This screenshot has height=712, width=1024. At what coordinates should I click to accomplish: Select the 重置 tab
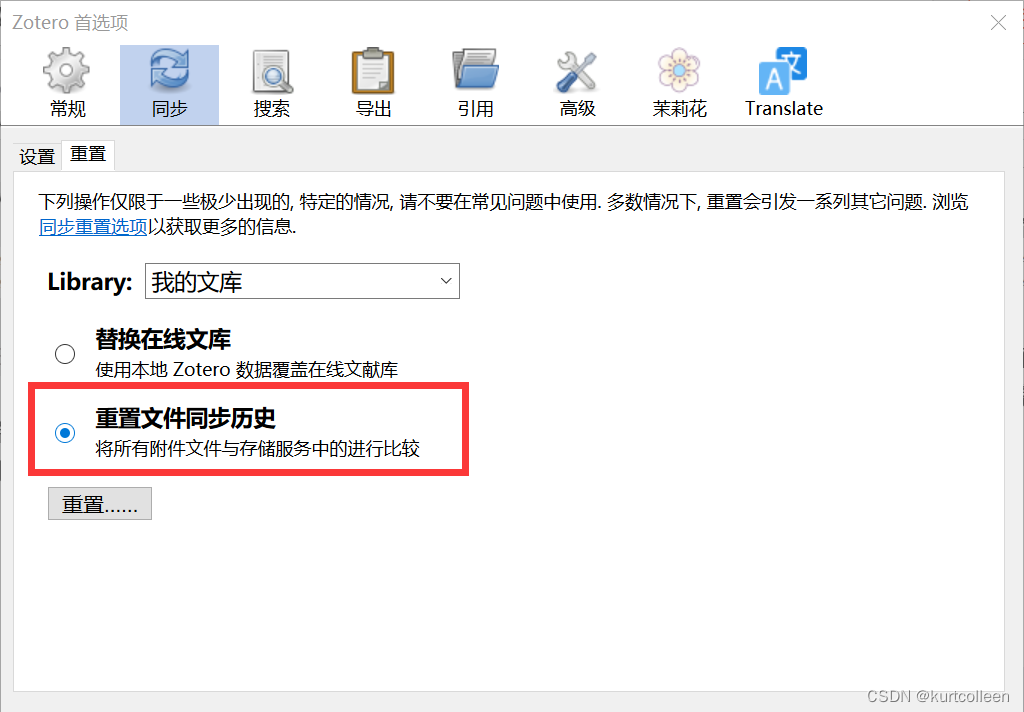coord(87,155)
